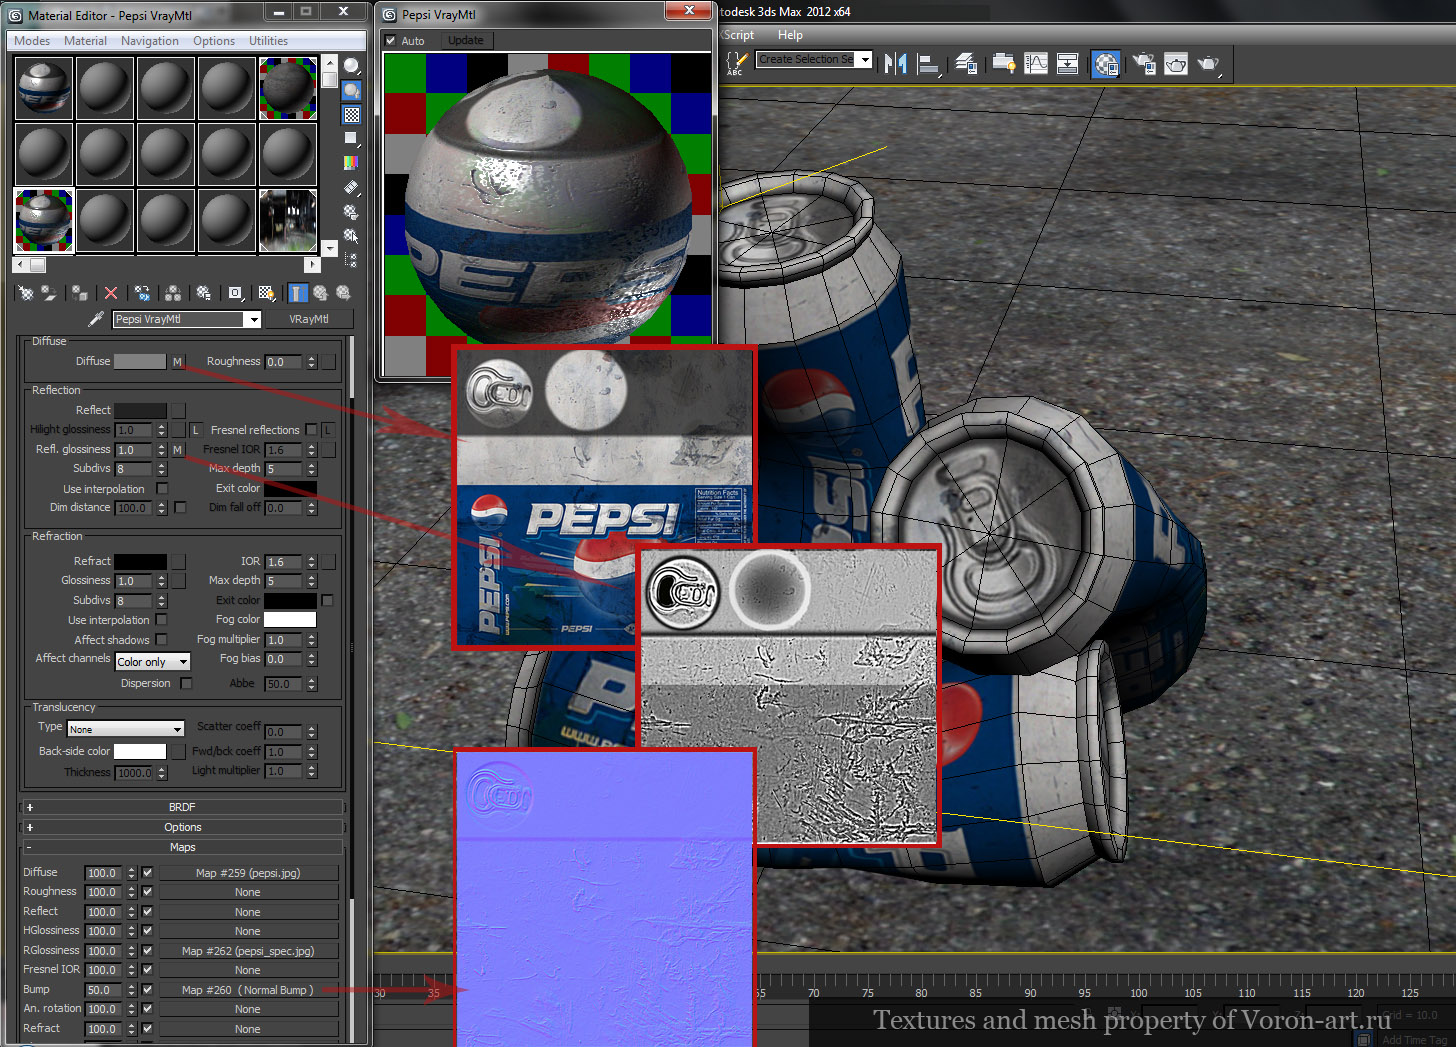Viewport: 1456px width, 1047px height.
Task: Open Map #260 (Normal Bump) map button
Action: pyautogui.click(x=248, y=990)
